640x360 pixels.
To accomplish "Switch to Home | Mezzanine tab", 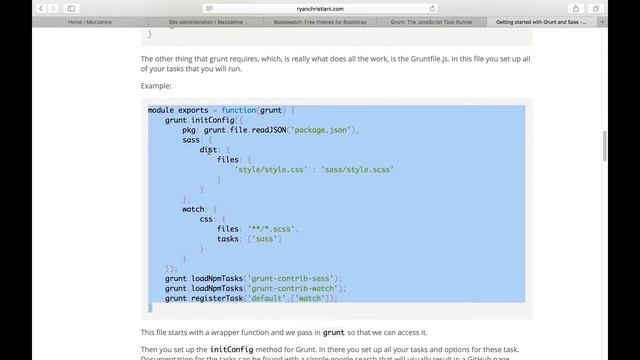I will coord(90,22).
